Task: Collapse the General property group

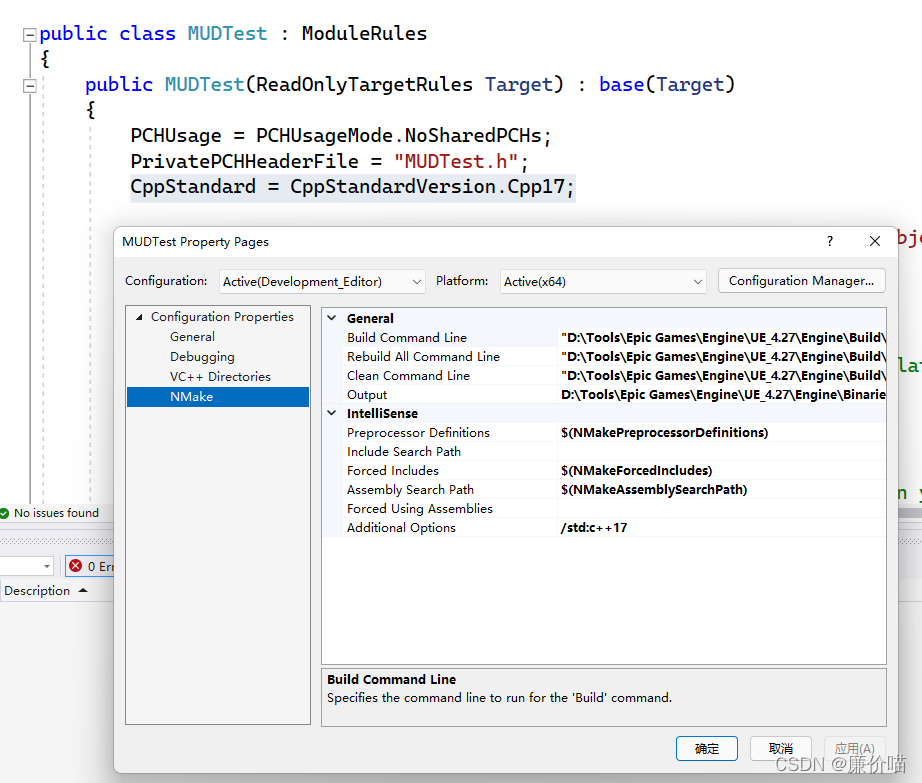Action: pyautogui.click(x=332, y=318)
